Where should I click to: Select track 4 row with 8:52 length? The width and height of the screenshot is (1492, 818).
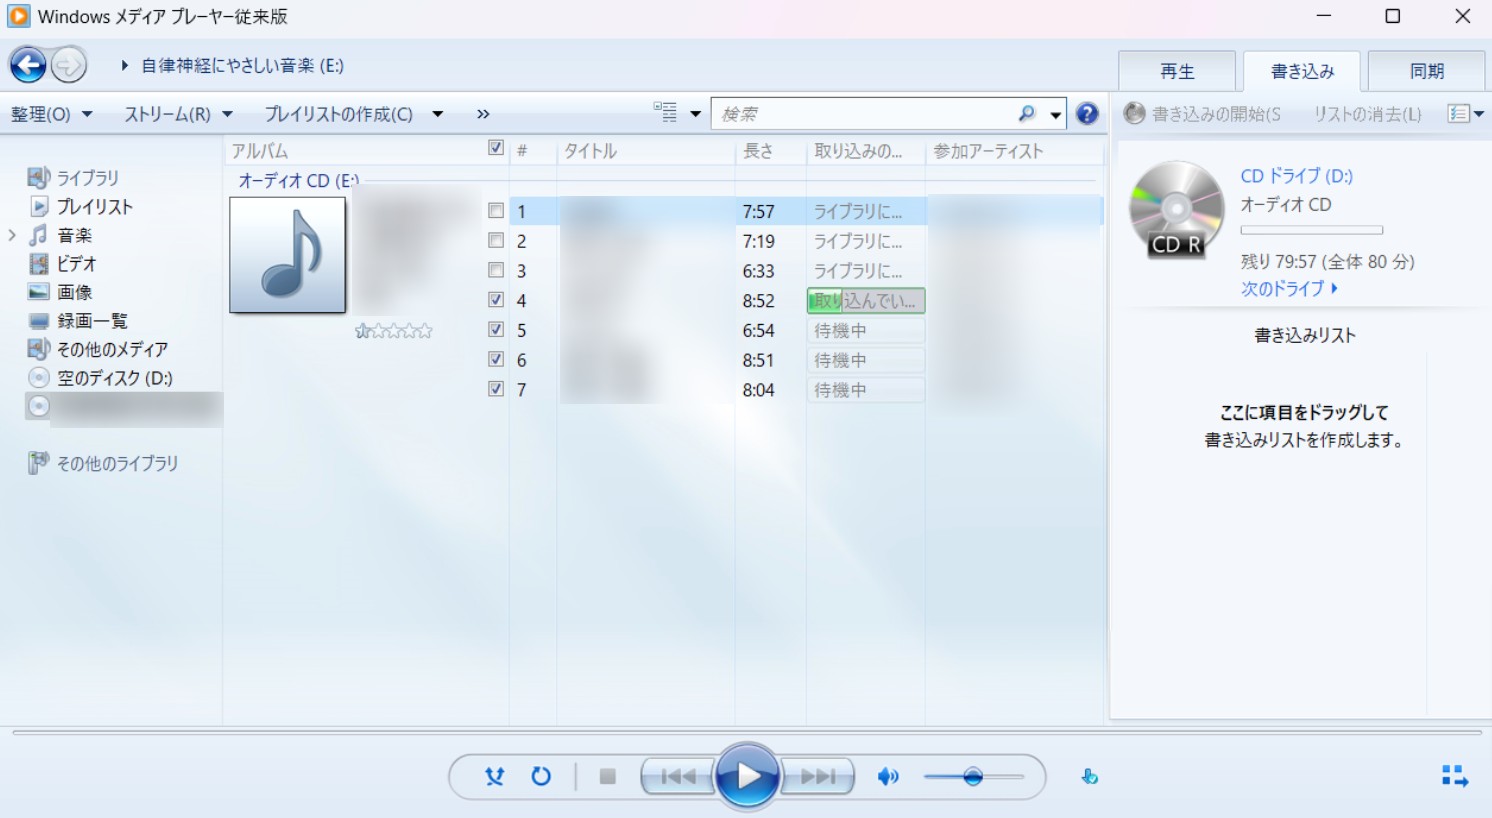click(806, 300)
